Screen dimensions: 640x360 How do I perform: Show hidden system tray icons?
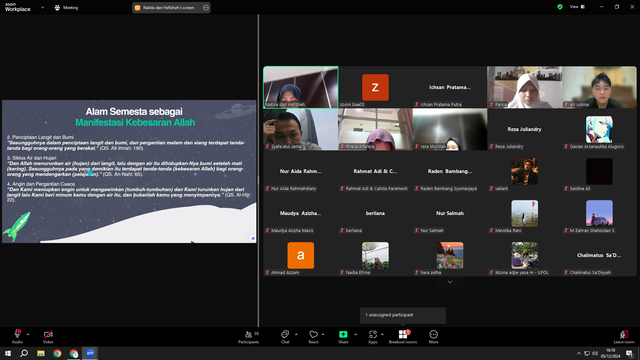coord(579,353)
